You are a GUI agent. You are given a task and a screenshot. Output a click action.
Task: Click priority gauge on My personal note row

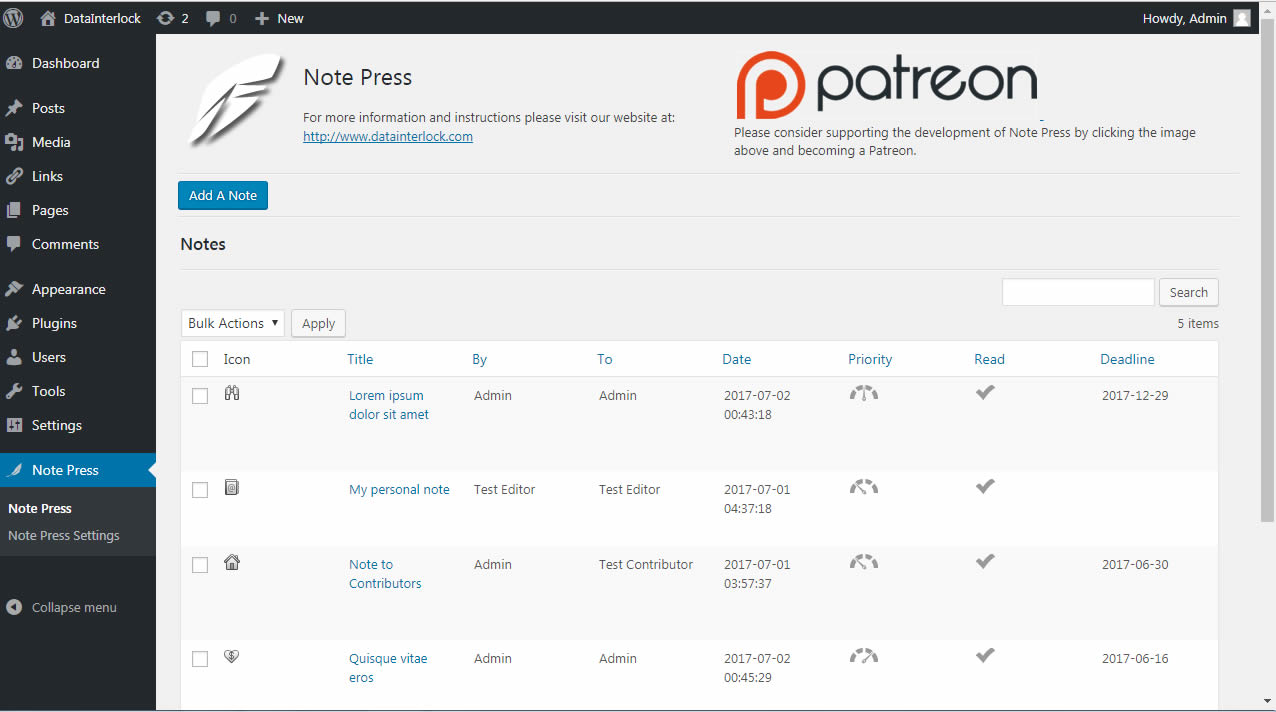(864, 487)
